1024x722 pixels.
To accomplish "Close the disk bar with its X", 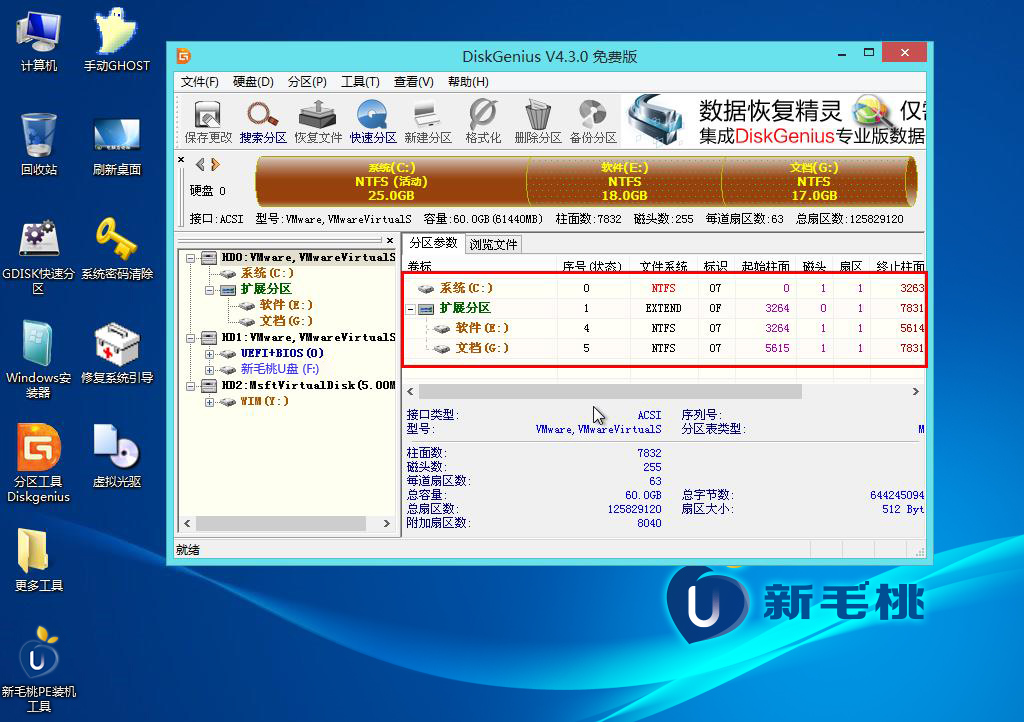I will (x=181, y=159).
